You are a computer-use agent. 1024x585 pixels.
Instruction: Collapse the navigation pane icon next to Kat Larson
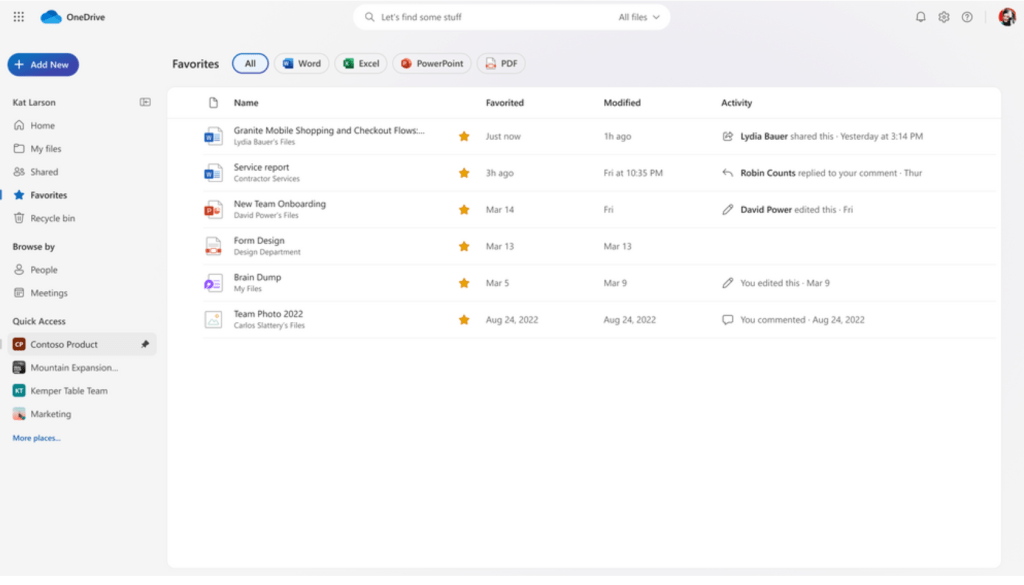[x=145, y=102]
